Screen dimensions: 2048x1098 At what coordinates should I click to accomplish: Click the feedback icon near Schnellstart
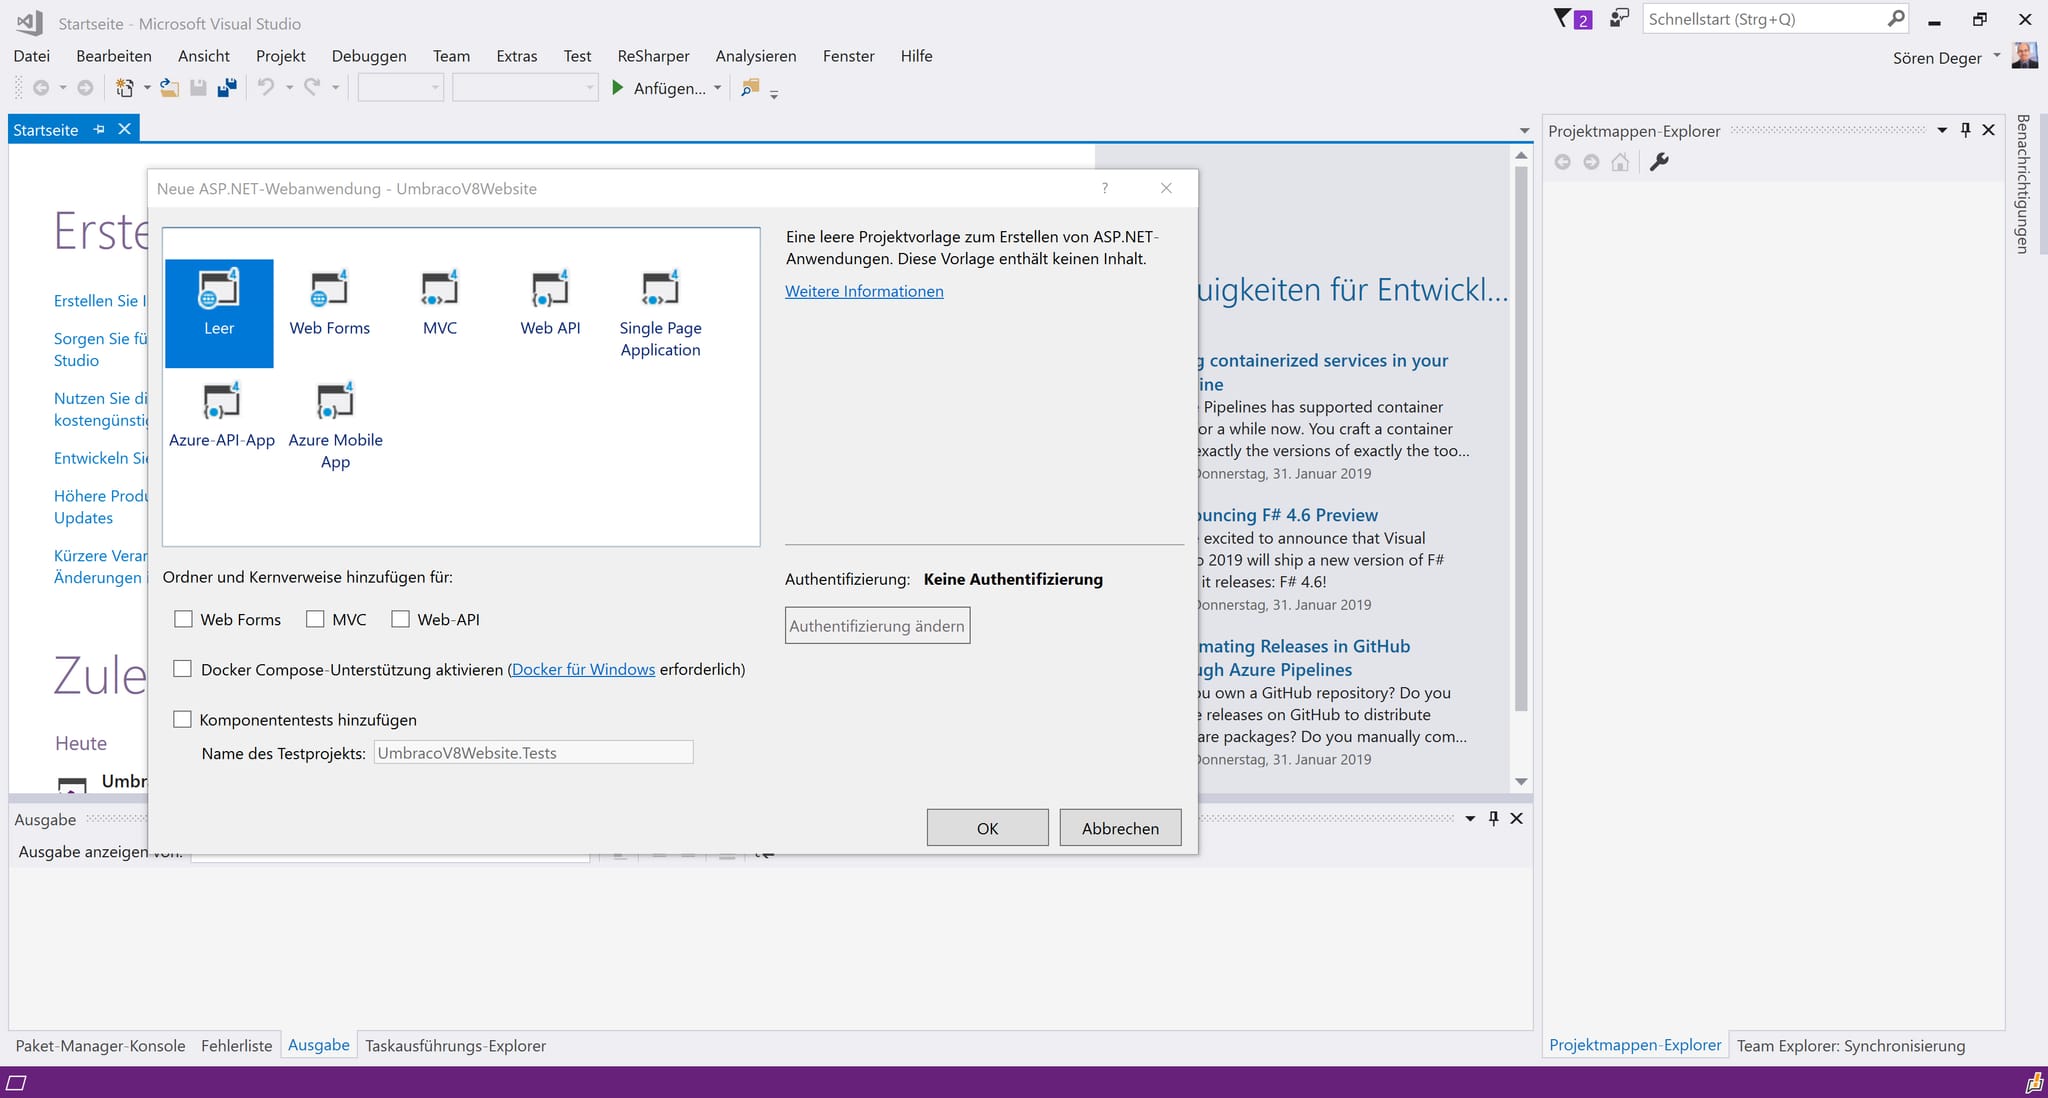point(1619,18)
